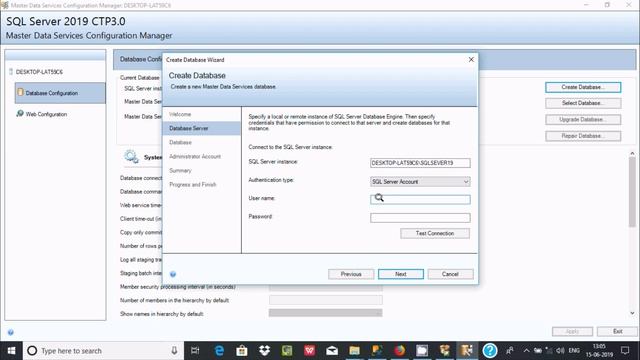640x360 pixels.
Task: Click the User name input field
Action: 420,199
